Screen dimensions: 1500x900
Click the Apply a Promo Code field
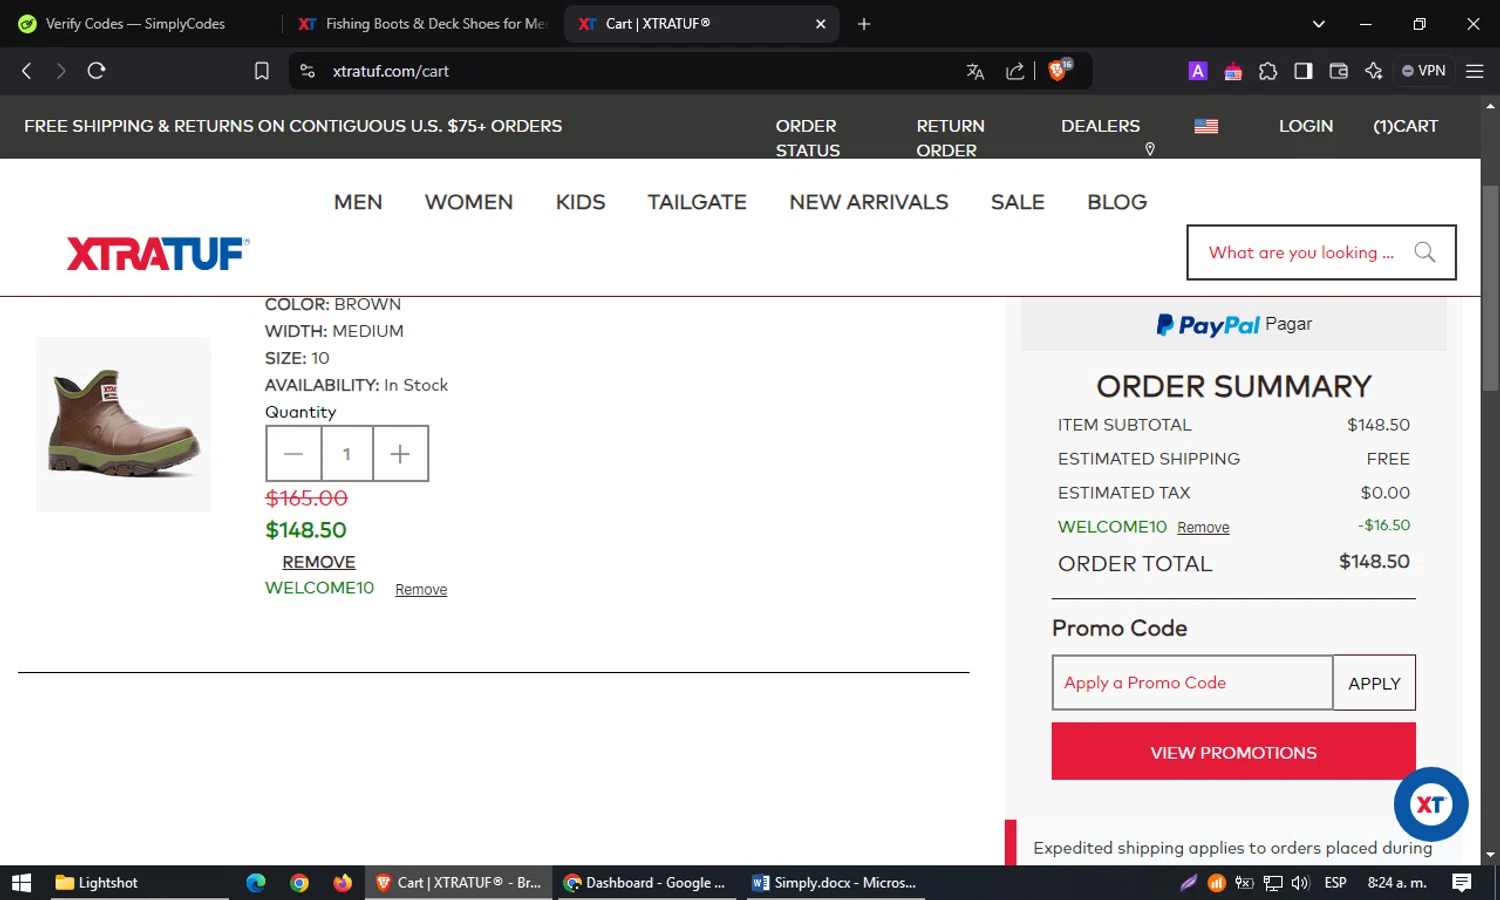[x=1192, y=683]
